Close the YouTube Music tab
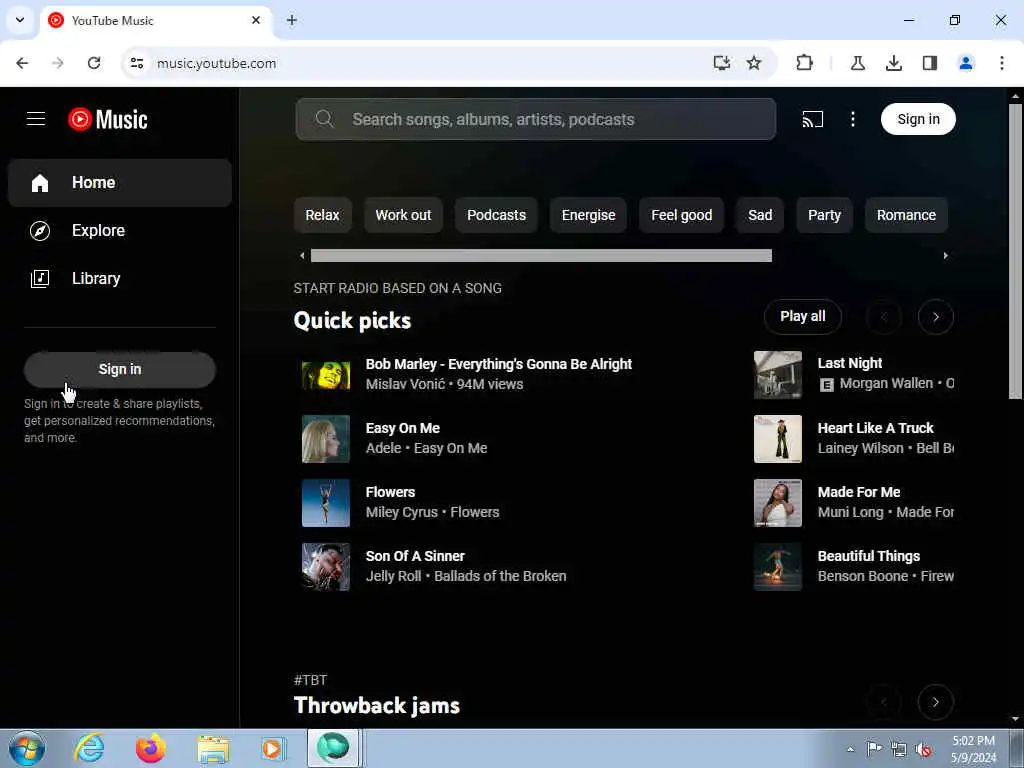The image size is (1024, 768). pos(255,20)
